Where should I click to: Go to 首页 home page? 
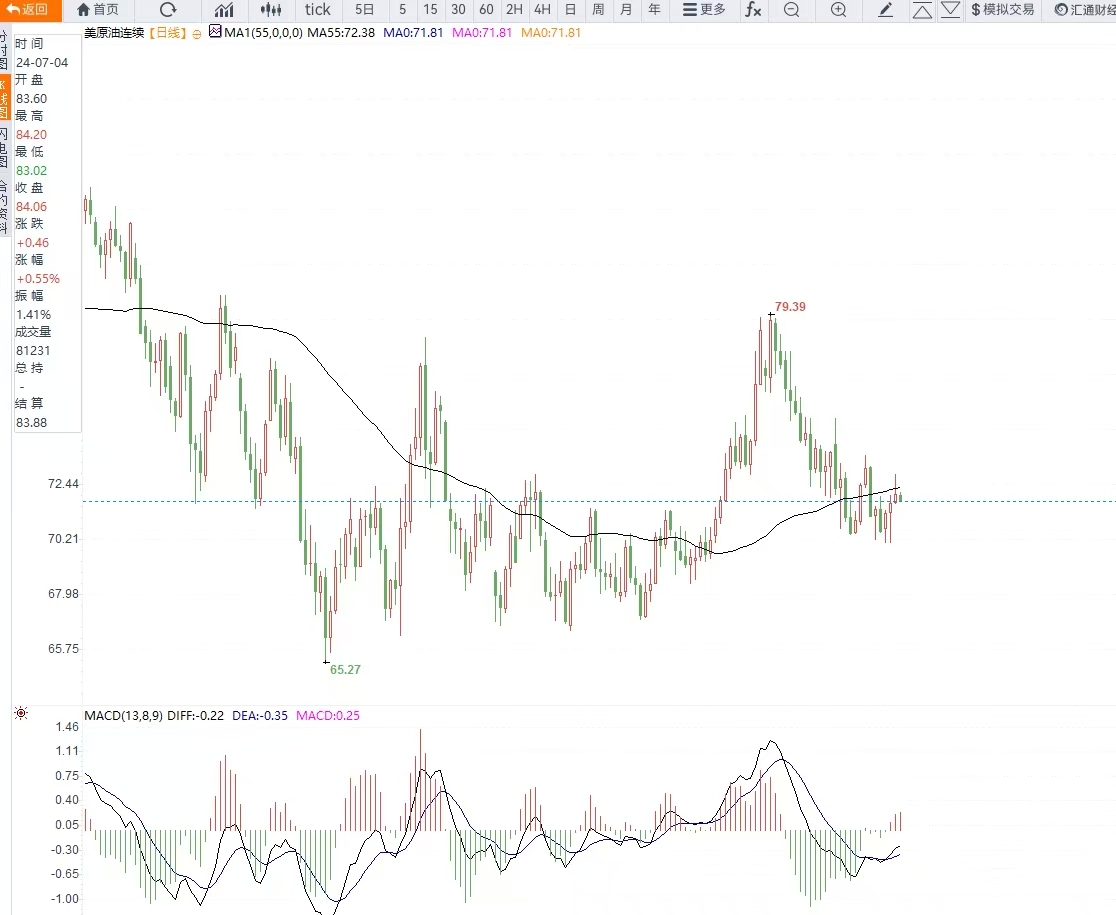[98, 10]
